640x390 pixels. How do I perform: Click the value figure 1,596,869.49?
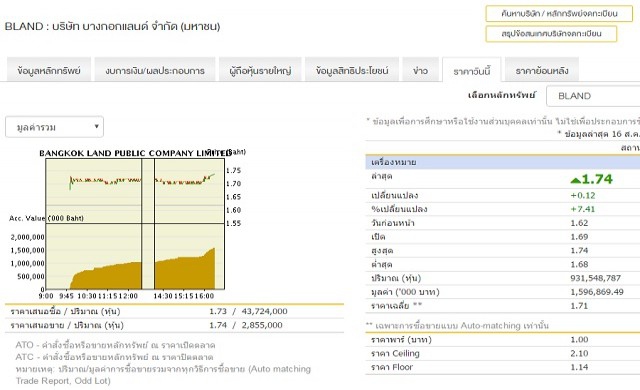point(597,292)
